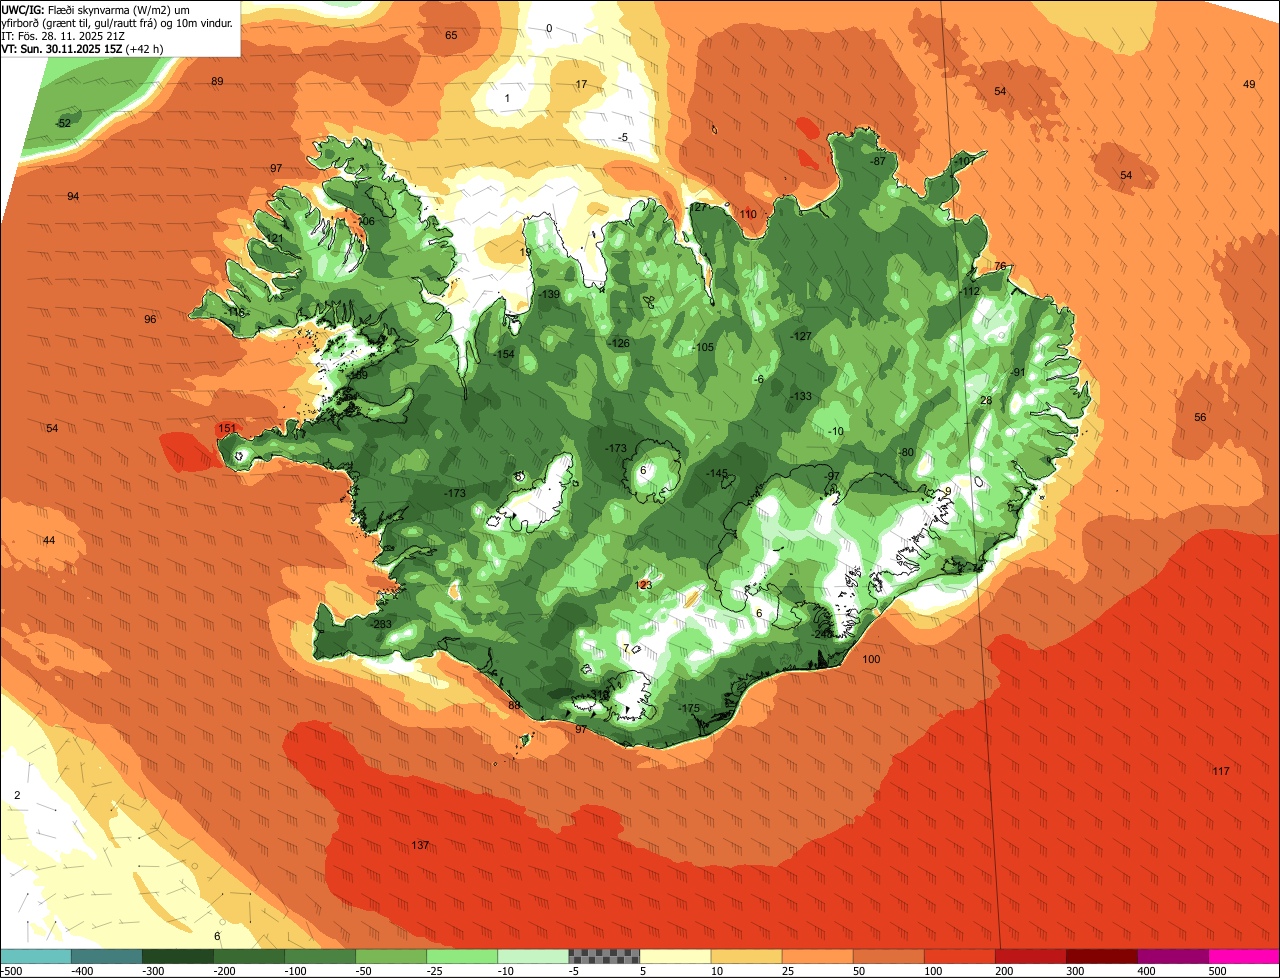This screenshot has height=978, width=1280.
Task: Pick the magenta legend swatch after the 500 label
Action: [1244, 956]
